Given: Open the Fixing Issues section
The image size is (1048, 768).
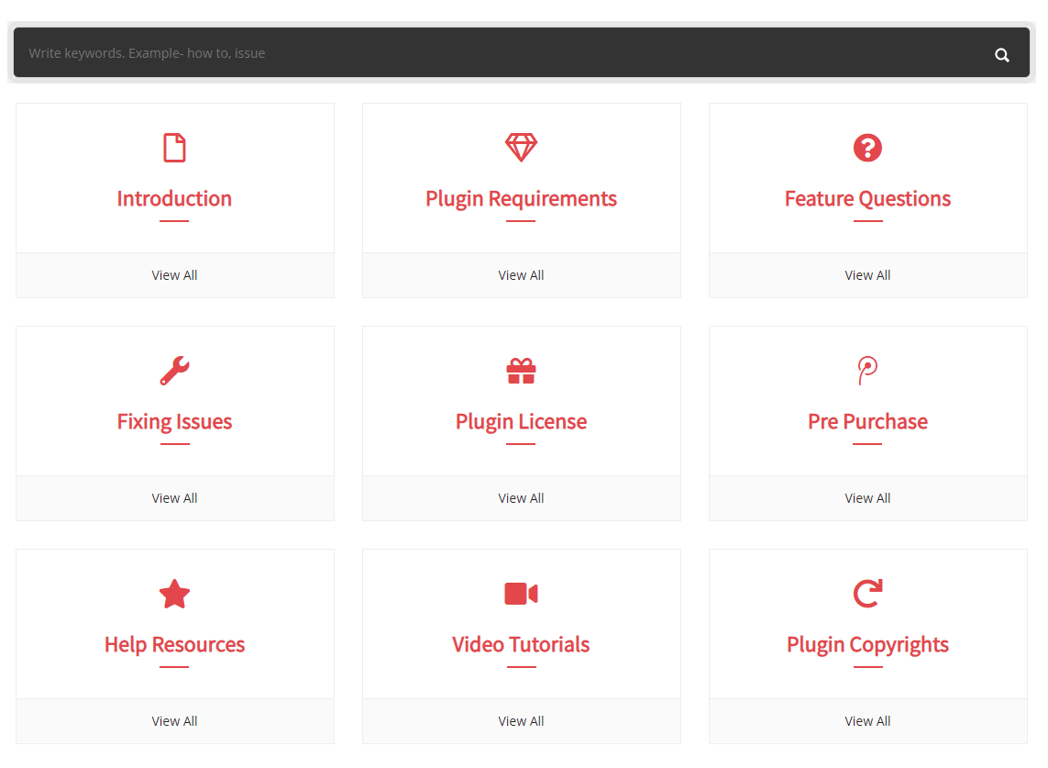Looking at the screenshot, I should pyautogui.click(x=174, y=421).
